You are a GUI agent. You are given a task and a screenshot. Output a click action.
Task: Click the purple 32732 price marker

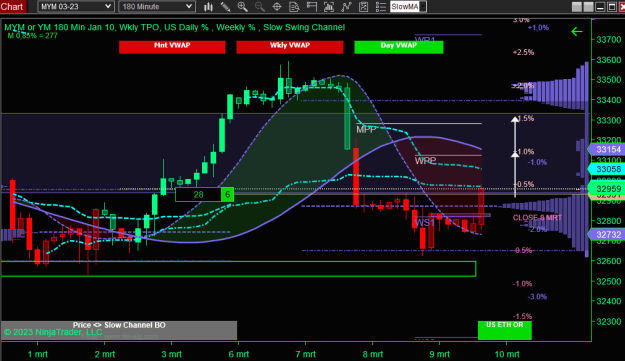point(607,235)
